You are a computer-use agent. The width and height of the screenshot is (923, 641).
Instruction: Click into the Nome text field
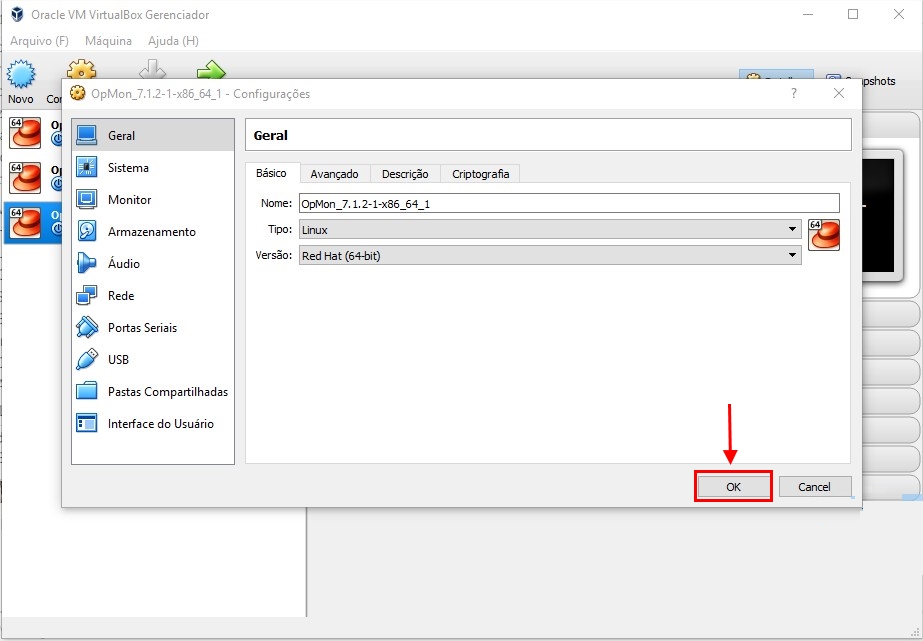pyautogui.click(x=569, y=204)
